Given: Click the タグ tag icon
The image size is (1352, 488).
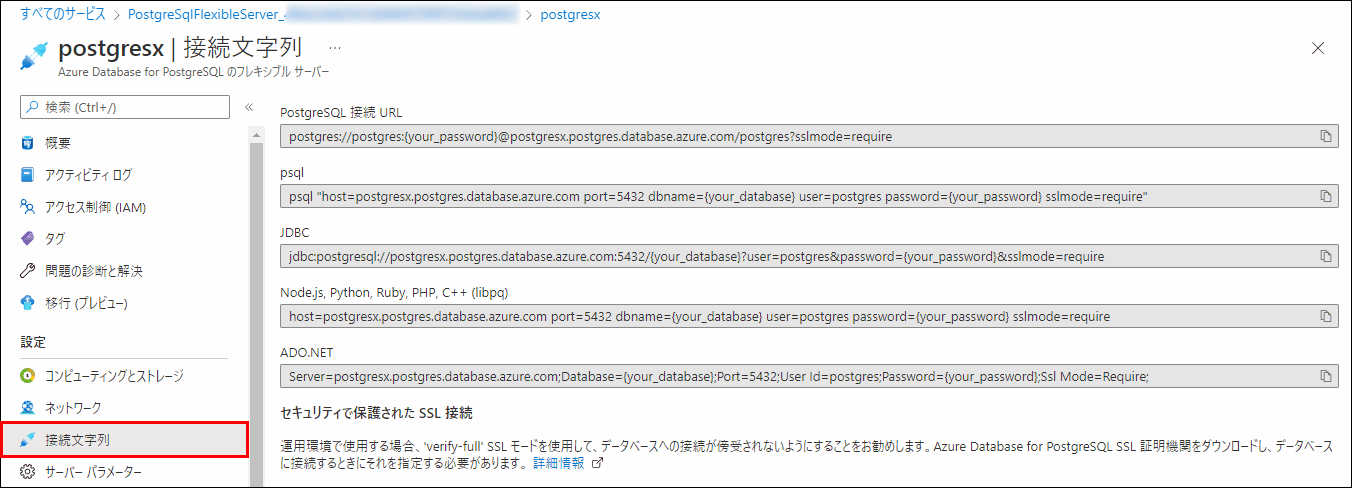Looking at the screenshot, I should click(28, 239).
